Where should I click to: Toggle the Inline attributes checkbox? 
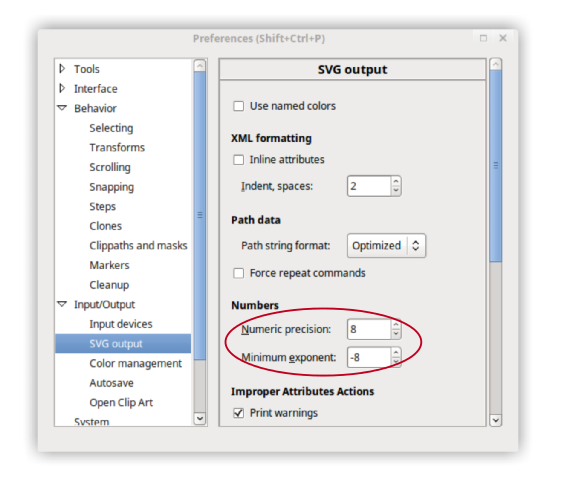click(239, 159)
